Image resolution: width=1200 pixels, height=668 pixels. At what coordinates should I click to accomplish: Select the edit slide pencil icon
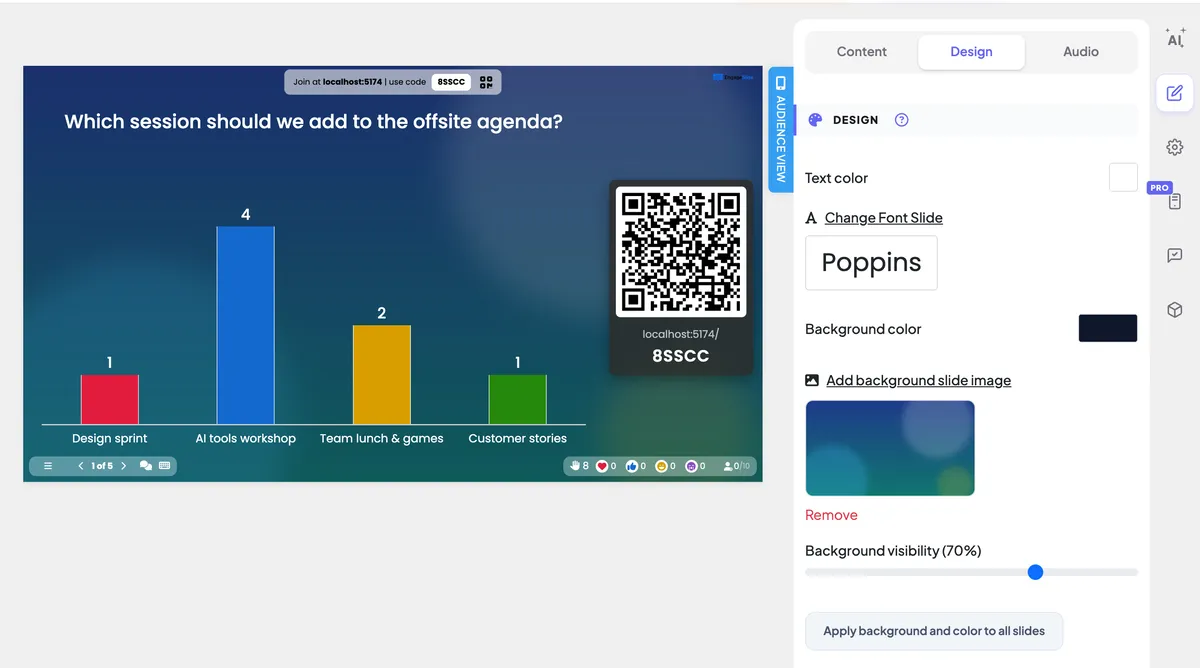click(x=1175, y=93)
